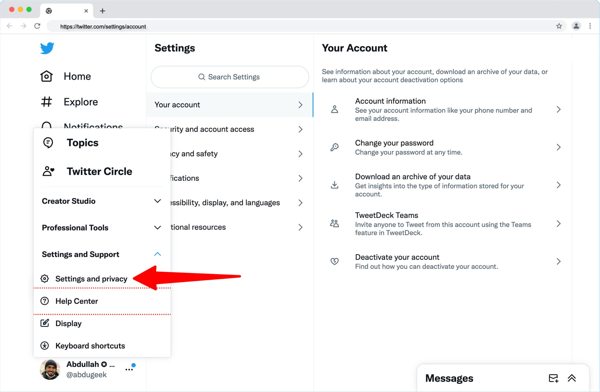Open Download an archive of your data
This screenshot has height=392, width=600.
[x=444, y=185]
